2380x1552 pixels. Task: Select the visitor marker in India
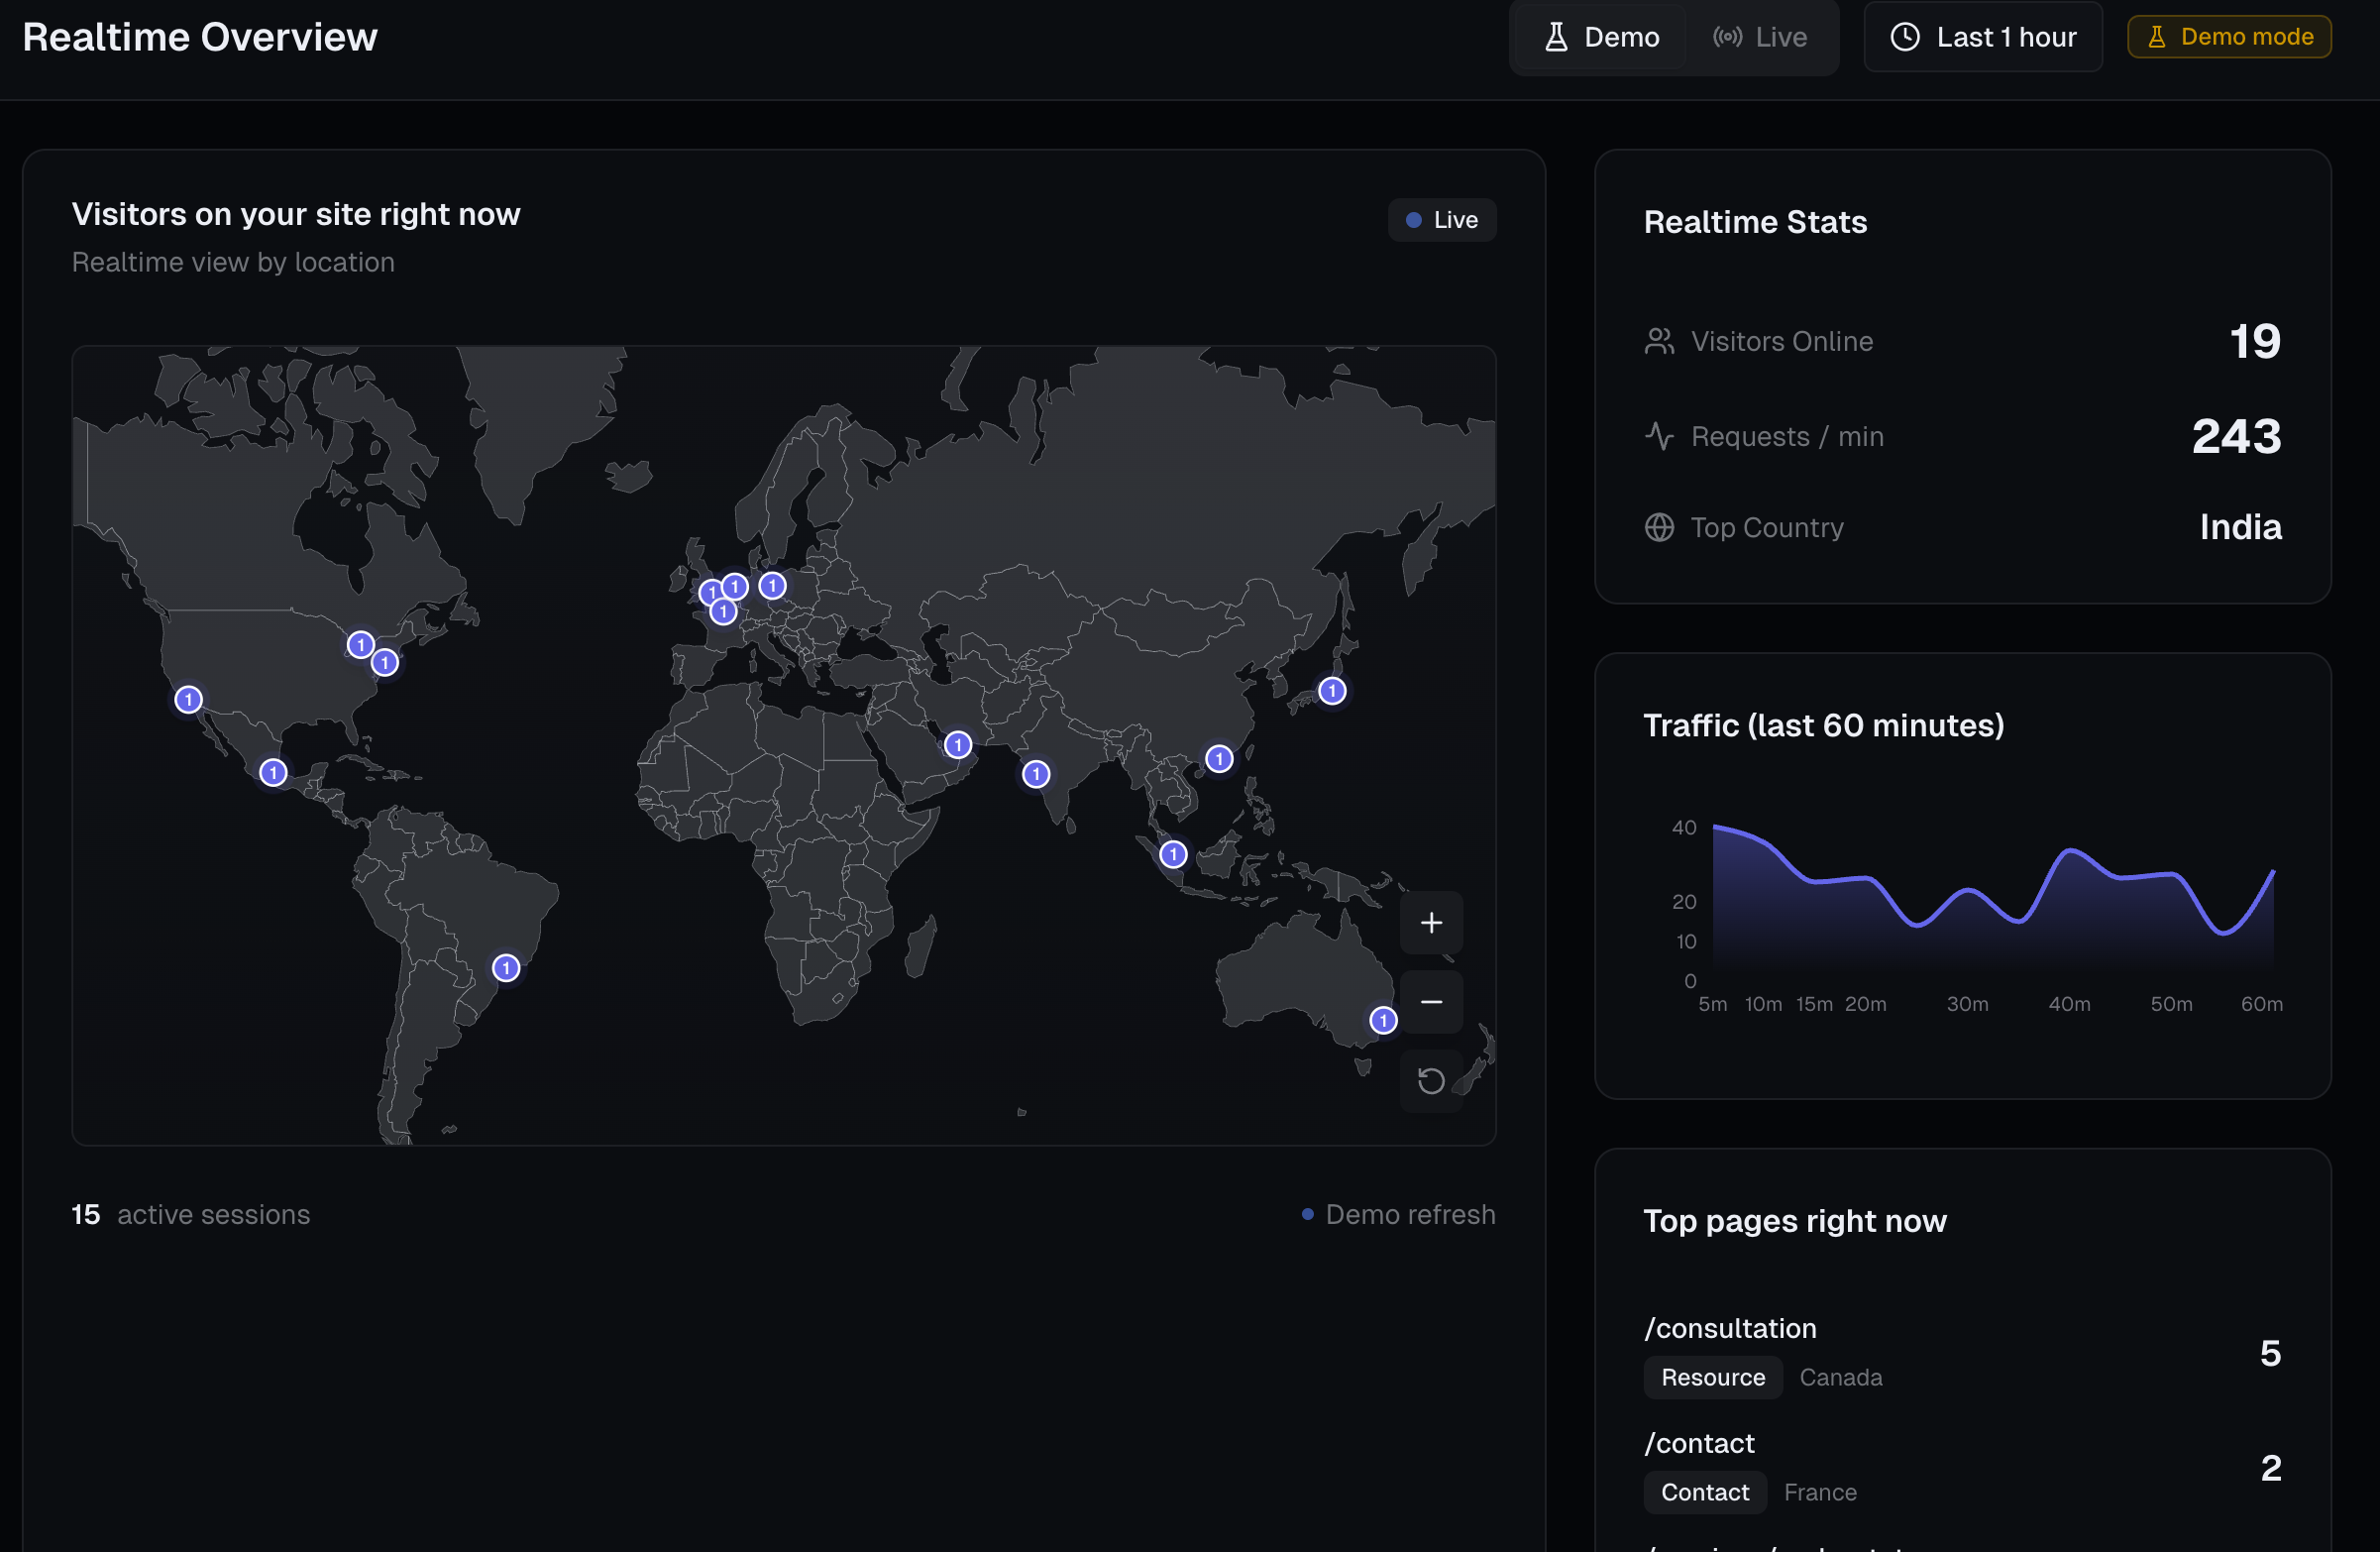(x=1036, y=774)
